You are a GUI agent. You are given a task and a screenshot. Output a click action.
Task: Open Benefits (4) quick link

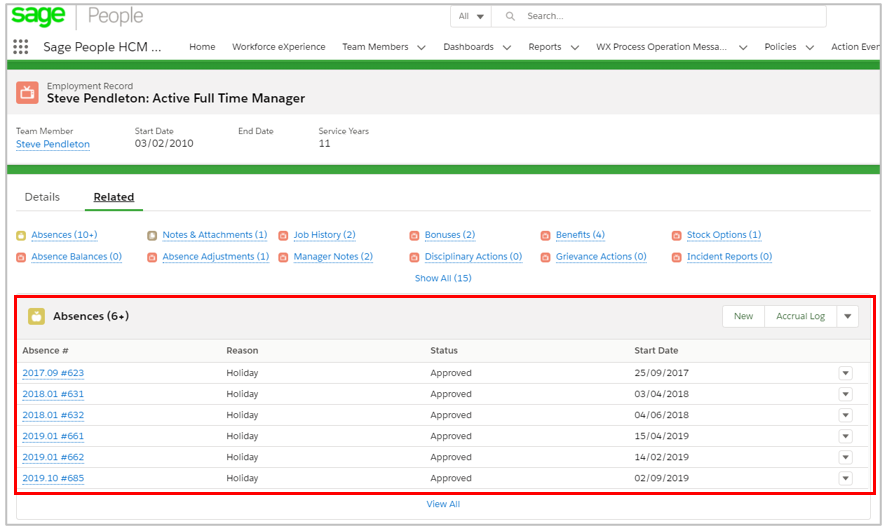(x=580, y=235)
